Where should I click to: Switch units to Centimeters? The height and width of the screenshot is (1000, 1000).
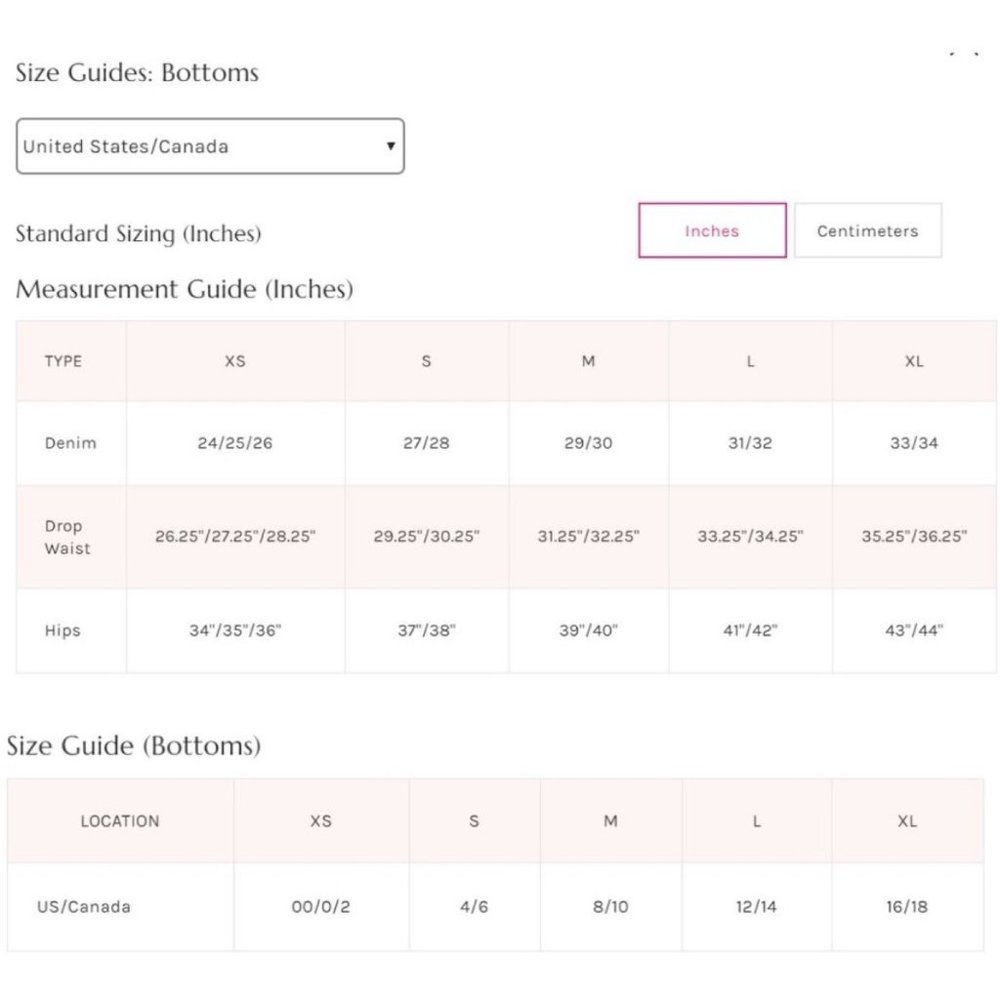click(867, 231)
